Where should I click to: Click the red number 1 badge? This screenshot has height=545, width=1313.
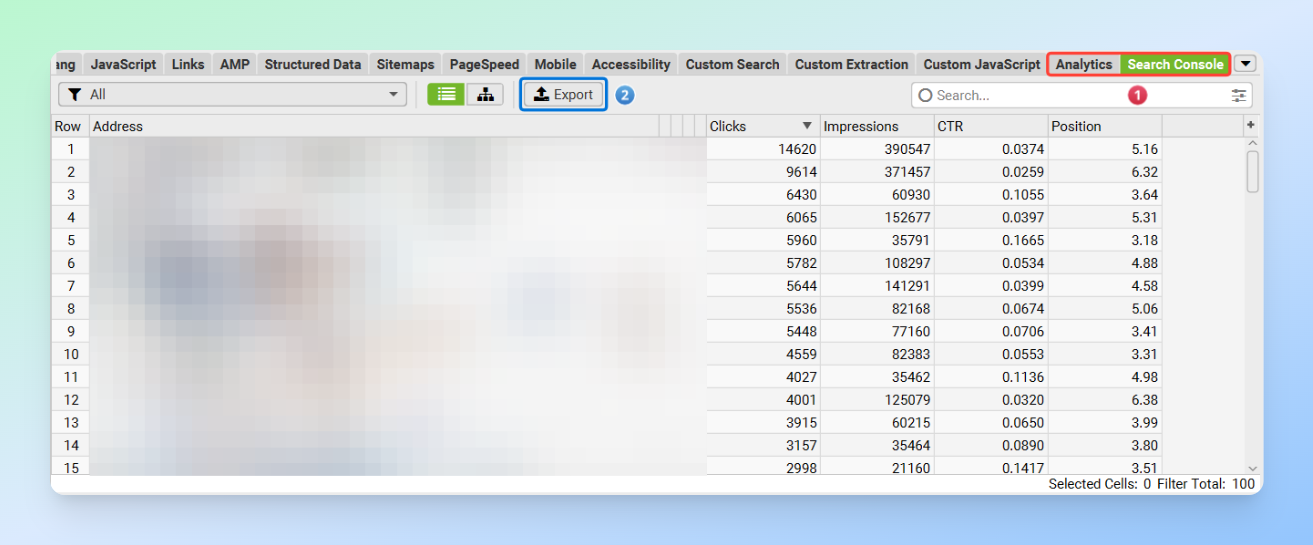coord(1137,95)
